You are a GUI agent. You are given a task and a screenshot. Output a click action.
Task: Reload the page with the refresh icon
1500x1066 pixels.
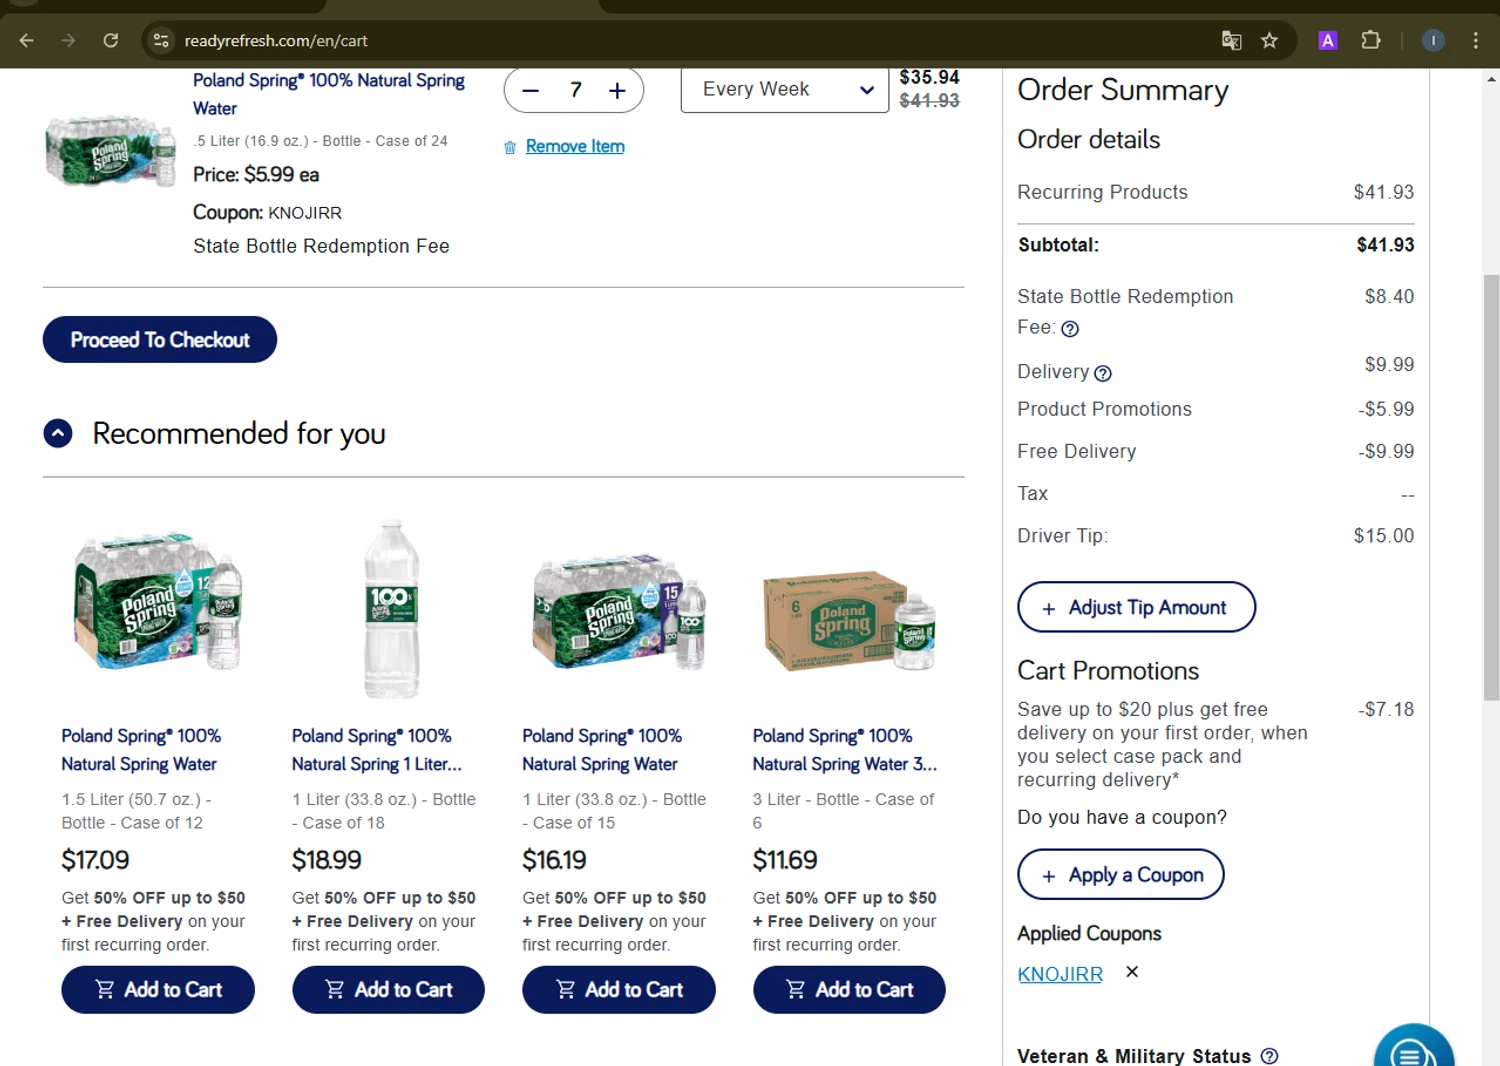pyautogui.click(x=111, y=40)
